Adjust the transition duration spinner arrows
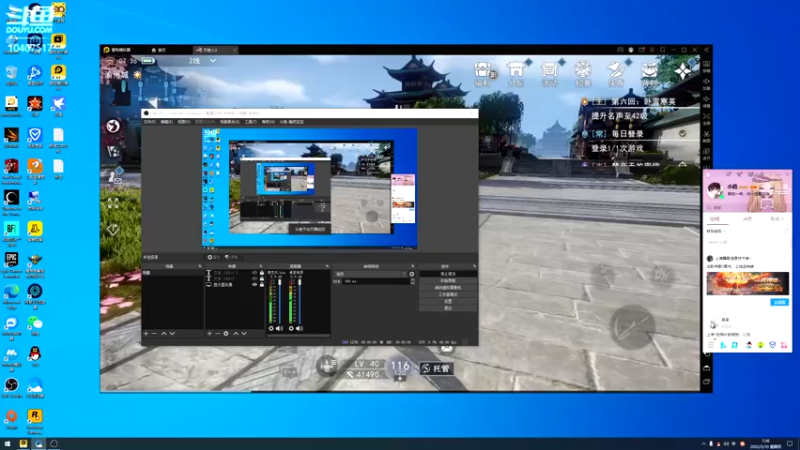Image resolution: width=800 pixels, height=450 pixels. 412,281
